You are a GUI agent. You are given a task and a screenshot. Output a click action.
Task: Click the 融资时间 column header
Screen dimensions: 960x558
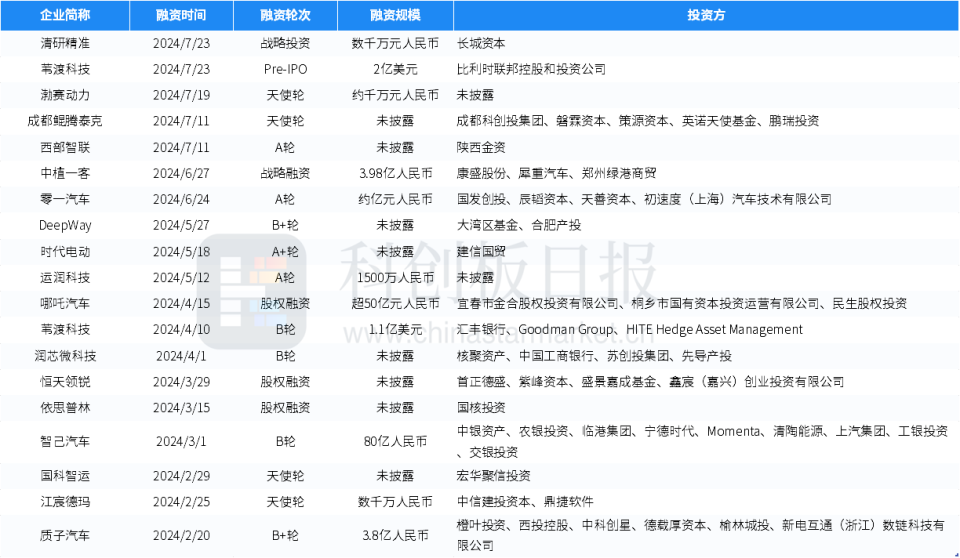(181, 15)
